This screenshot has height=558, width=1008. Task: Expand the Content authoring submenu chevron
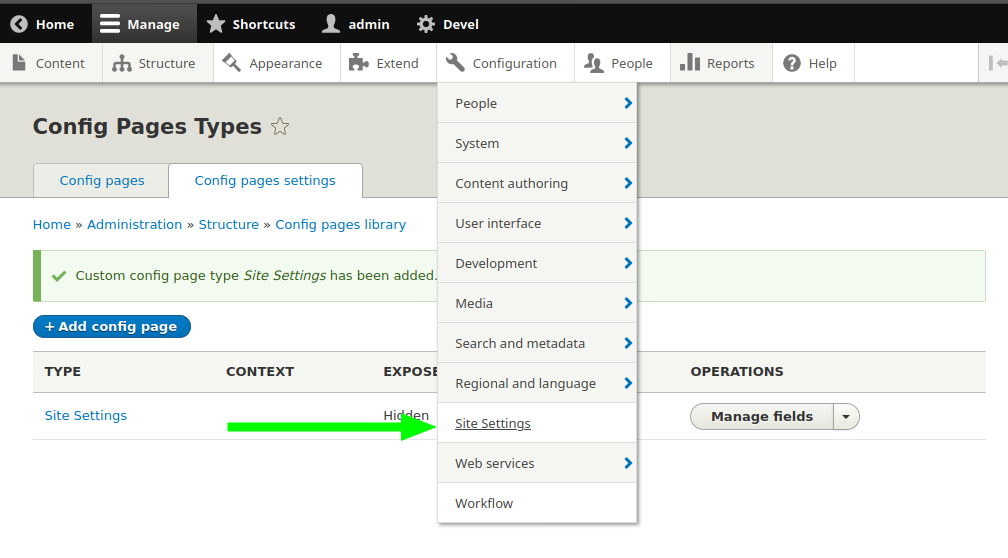628,183
